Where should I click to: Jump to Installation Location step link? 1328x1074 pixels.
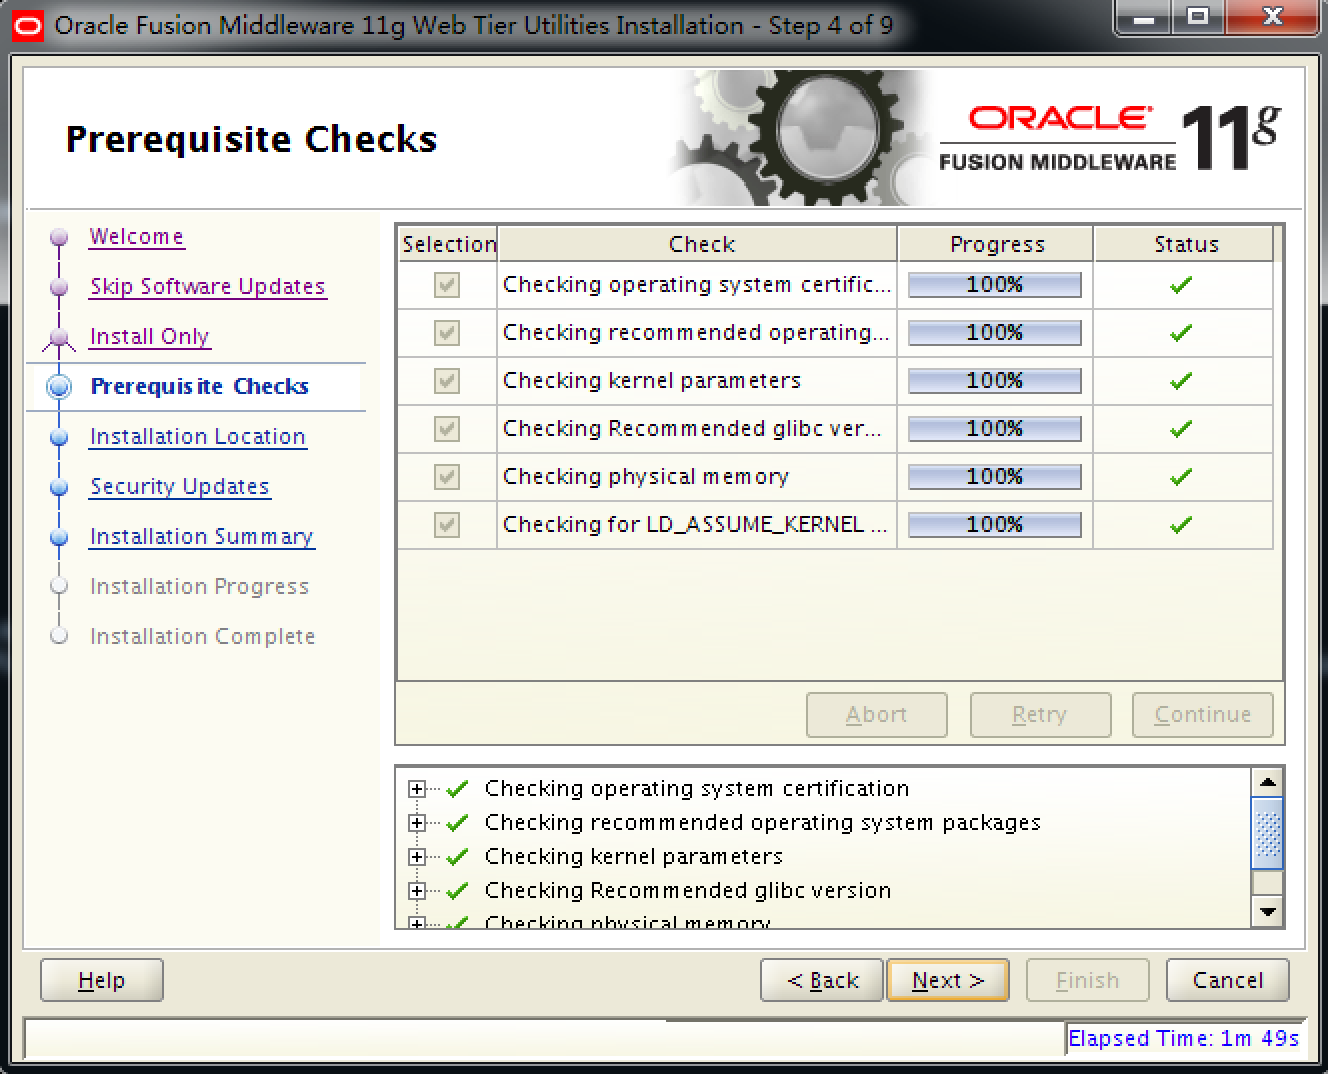tap(198, 437)
